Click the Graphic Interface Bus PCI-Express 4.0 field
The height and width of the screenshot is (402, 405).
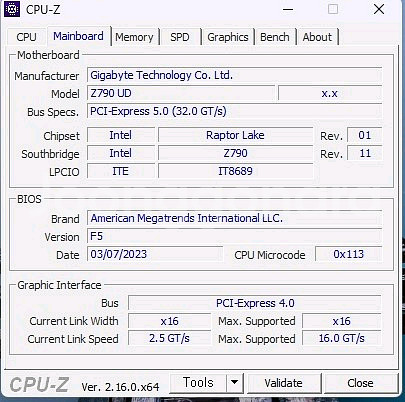pyautogui.click(x=255, y=303)
